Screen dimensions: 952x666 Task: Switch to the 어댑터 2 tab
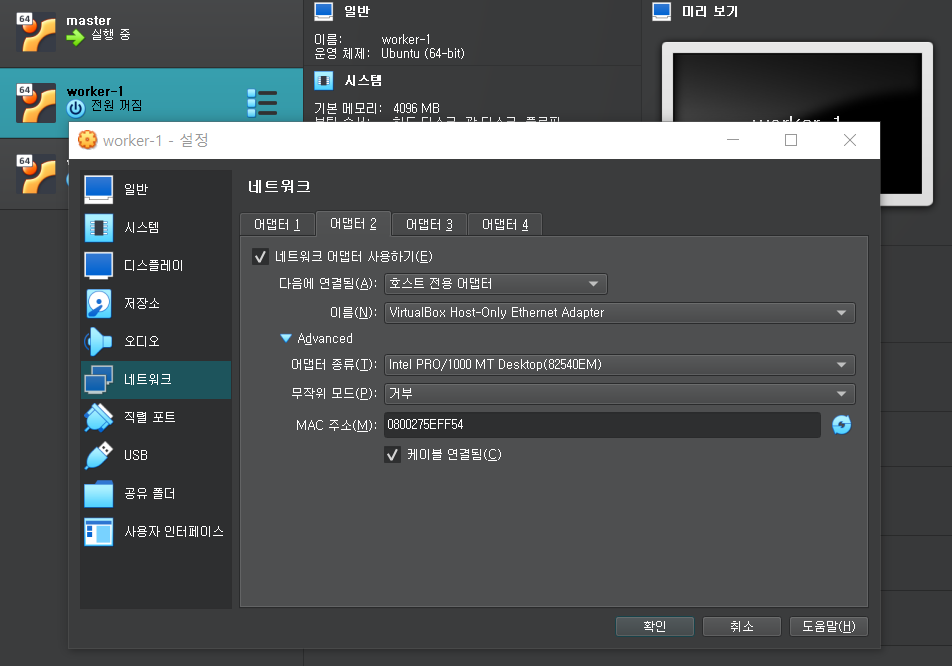[353, 224]
